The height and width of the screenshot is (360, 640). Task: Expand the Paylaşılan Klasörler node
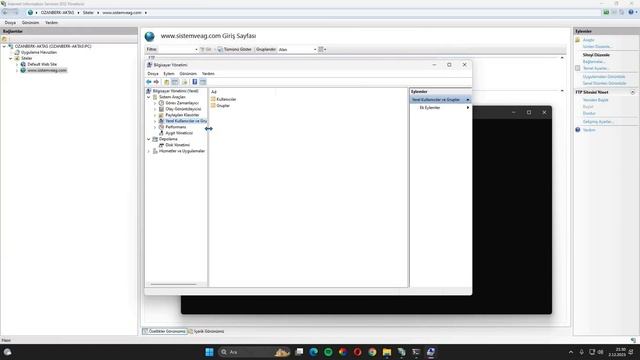pyautogui.click(x=155, y=115)
